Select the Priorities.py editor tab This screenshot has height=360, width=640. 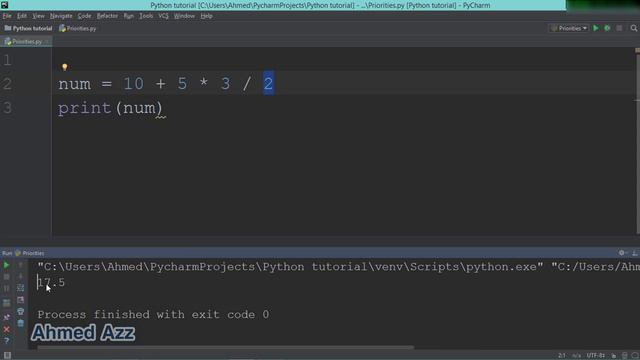[x=25, y=41]
